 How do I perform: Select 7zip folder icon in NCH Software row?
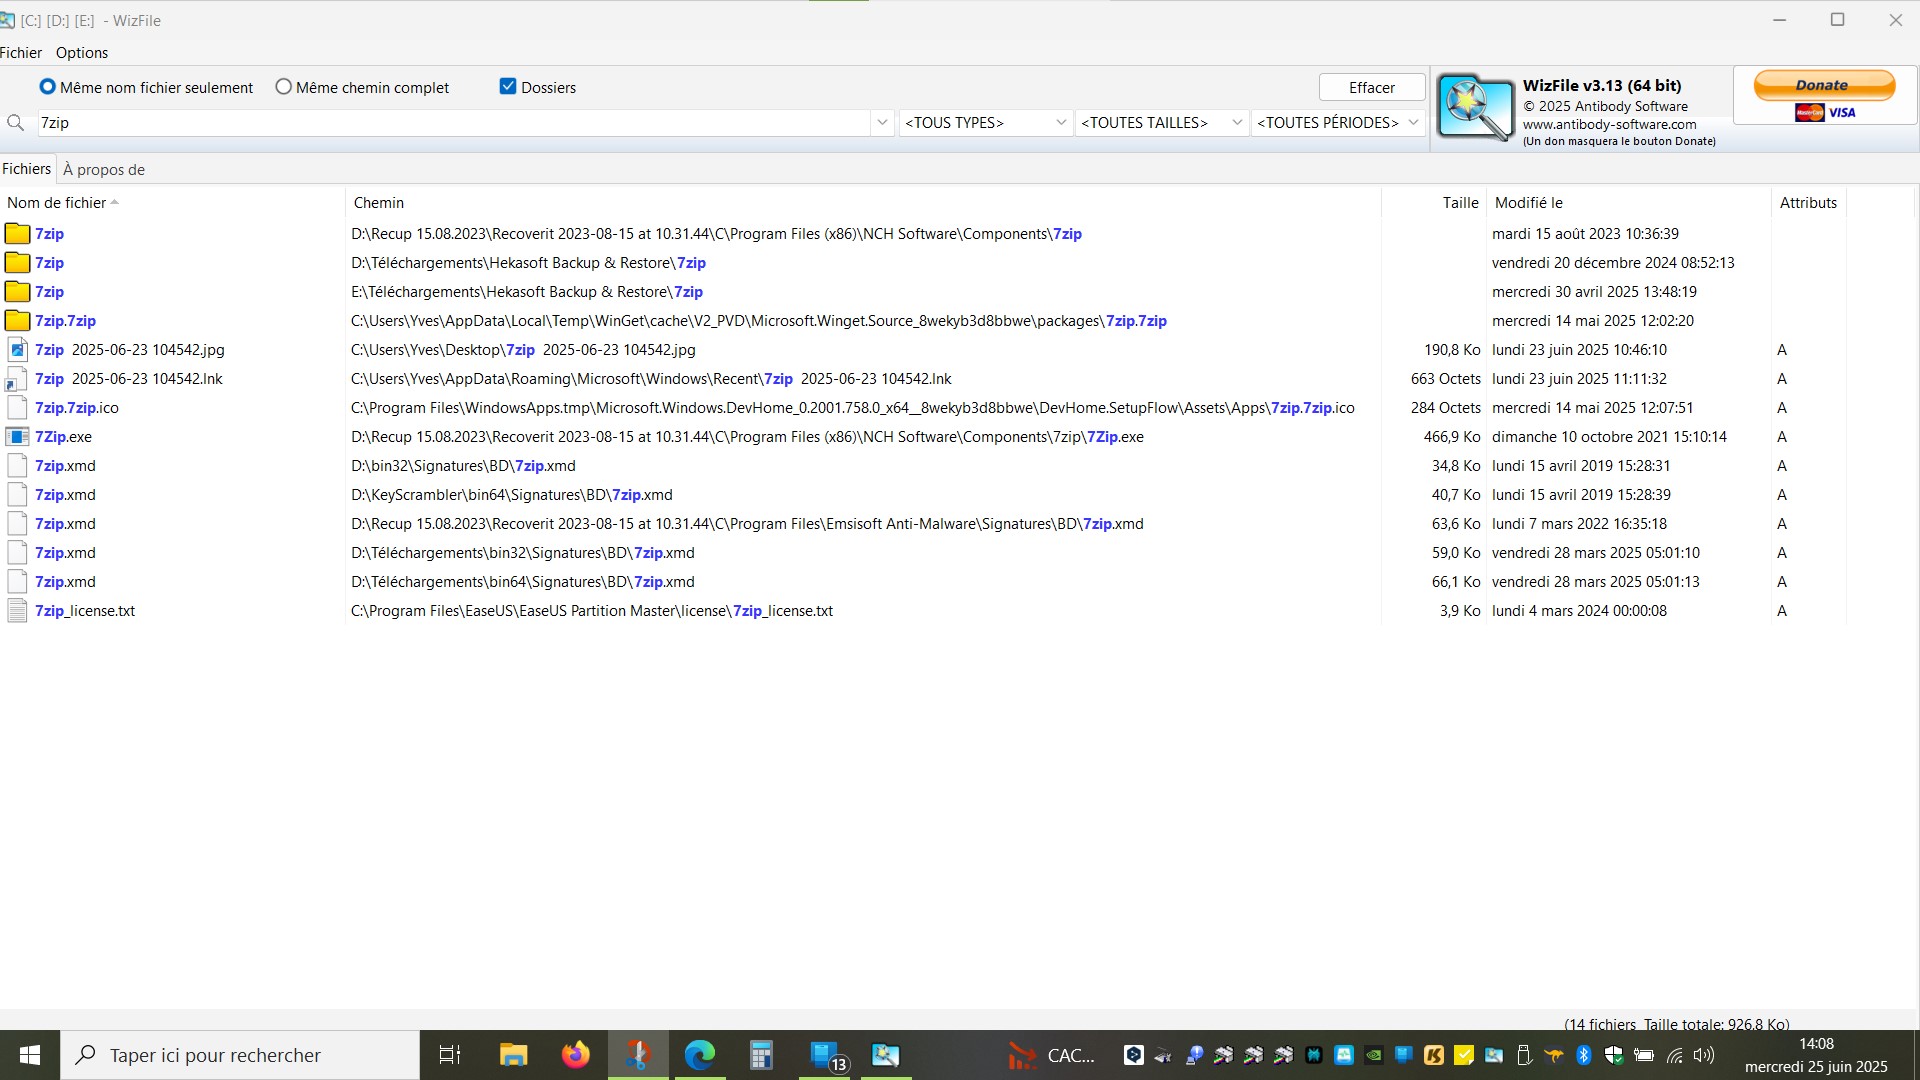pos(17,234)
